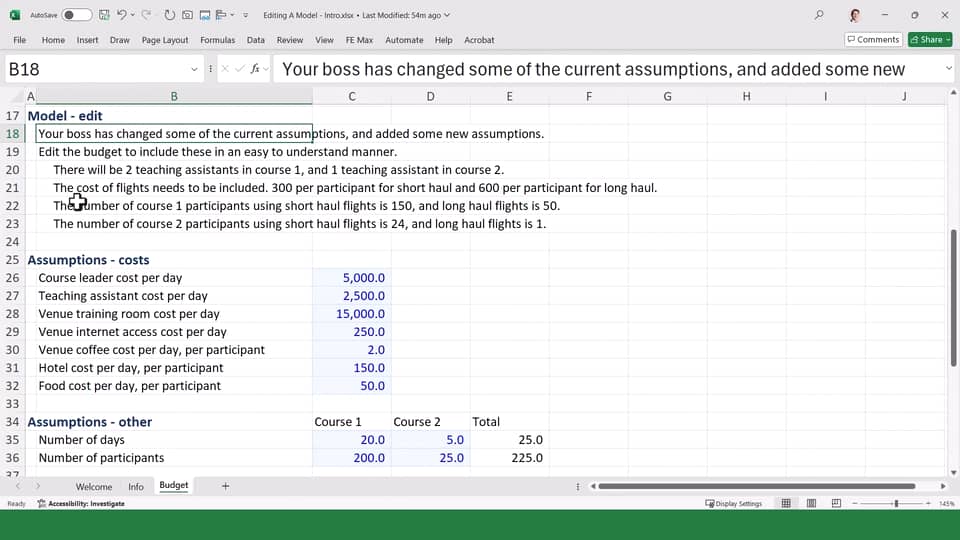Select column C header

[352, 96]
